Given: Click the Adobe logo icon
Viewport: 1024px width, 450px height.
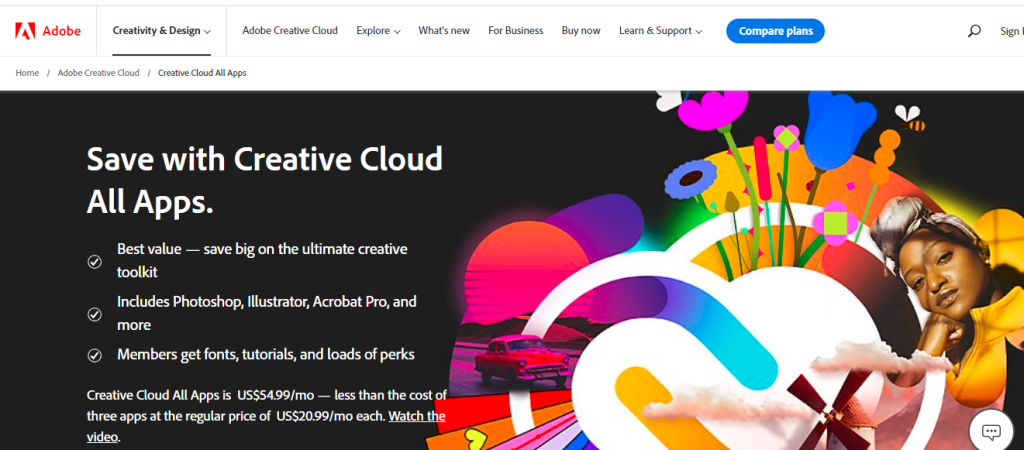Looking at the screenshot, I should coord(25,31).
